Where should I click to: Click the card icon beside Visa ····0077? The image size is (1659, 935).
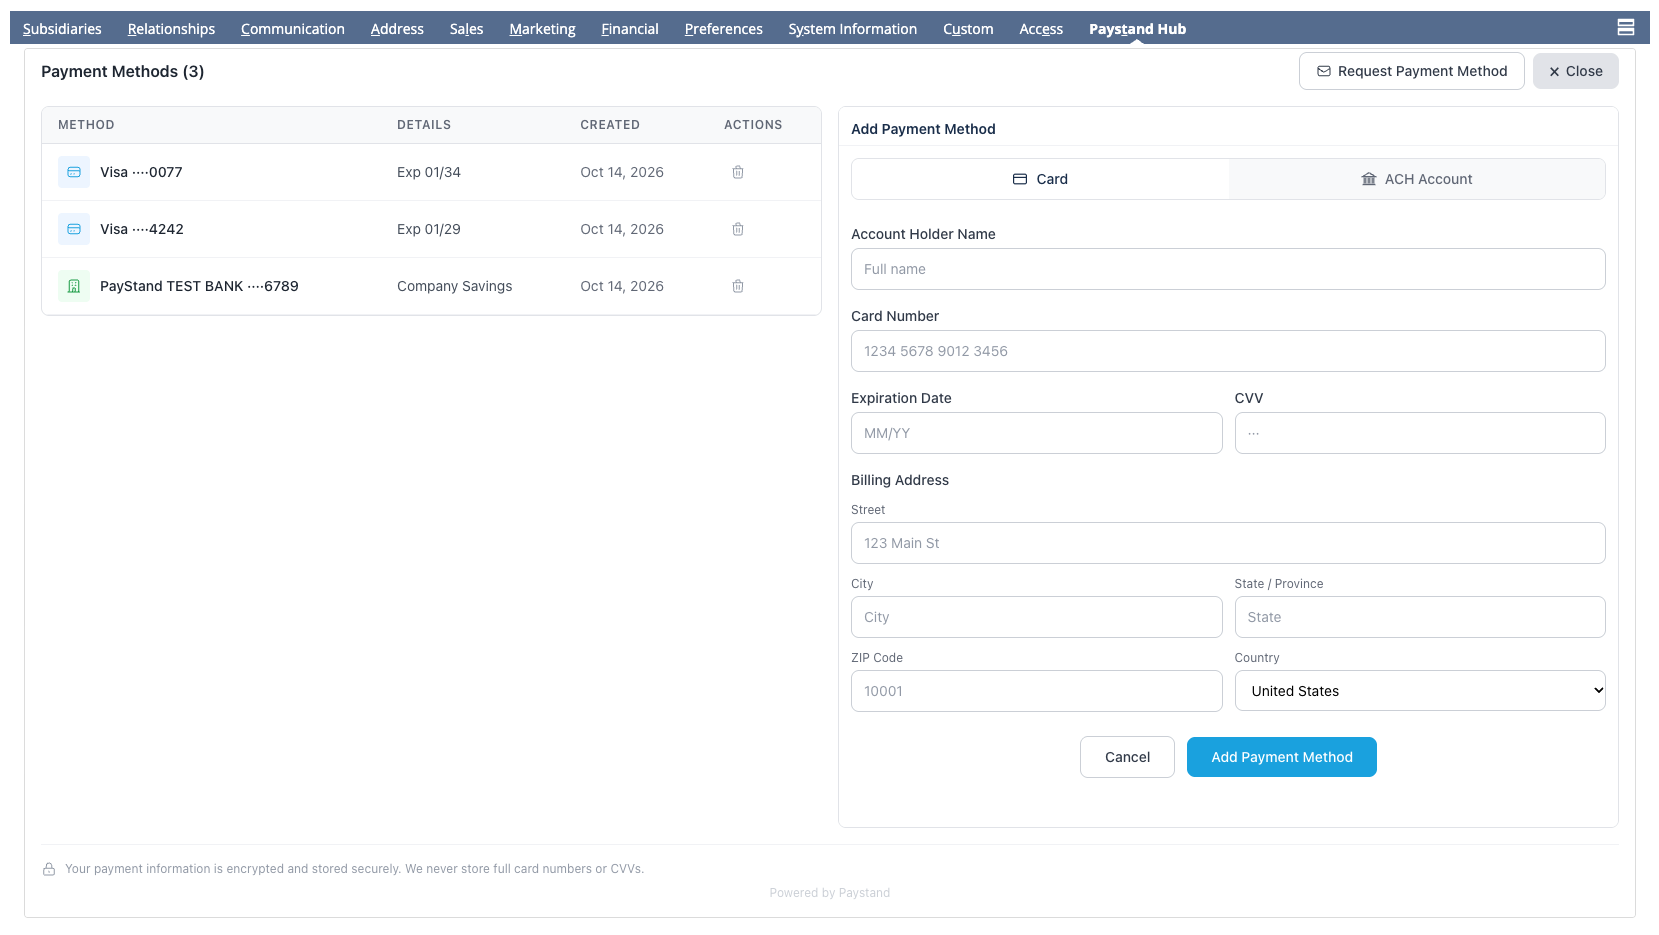pyautogui.click(x=74, y=172)
